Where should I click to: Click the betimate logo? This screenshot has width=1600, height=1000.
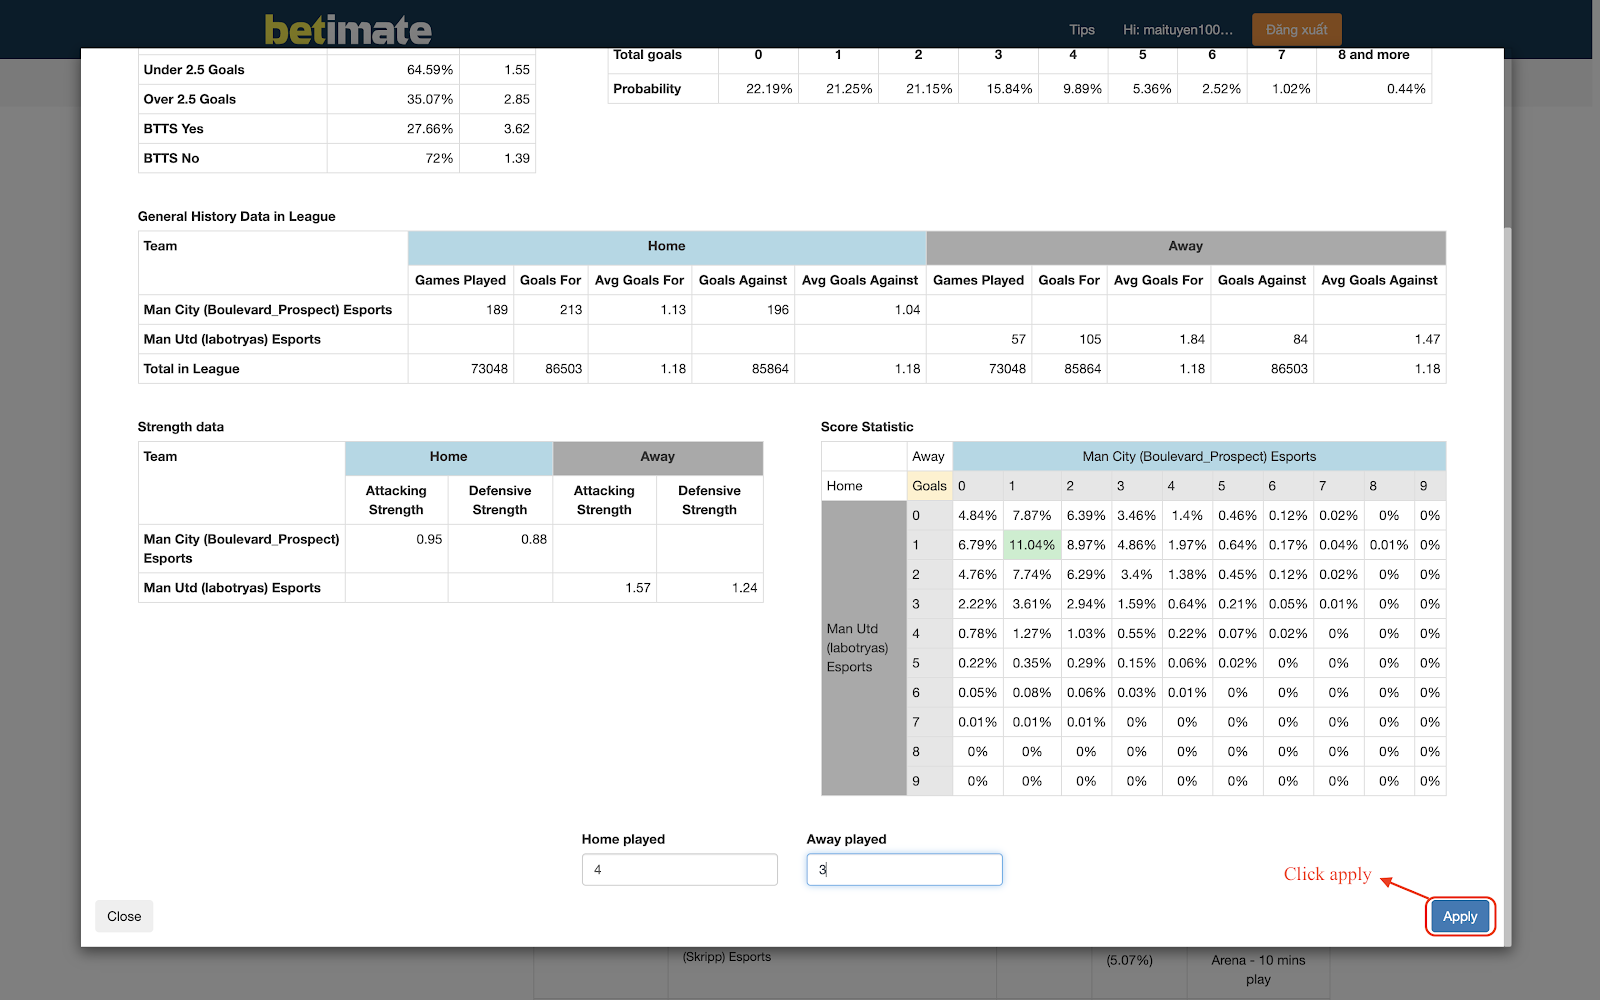tap(348, 29)
